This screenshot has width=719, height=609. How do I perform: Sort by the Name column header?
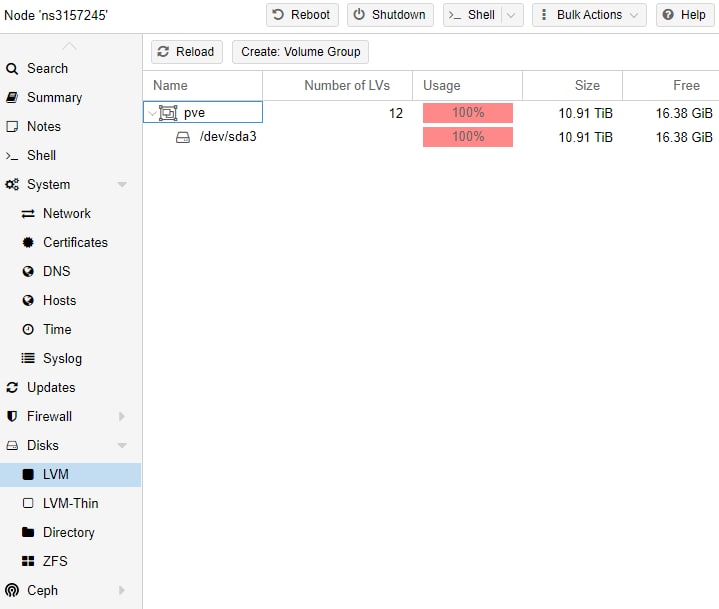click(203, 85)
